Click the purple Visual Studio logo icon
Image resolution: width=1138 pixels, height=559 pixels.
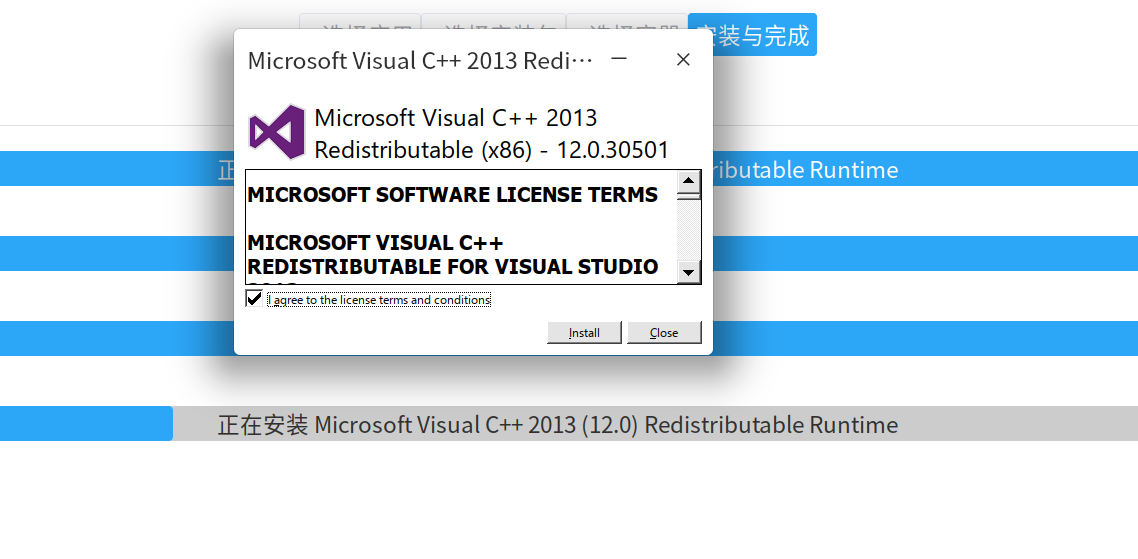pyautogui.click(x=277, y=131)
